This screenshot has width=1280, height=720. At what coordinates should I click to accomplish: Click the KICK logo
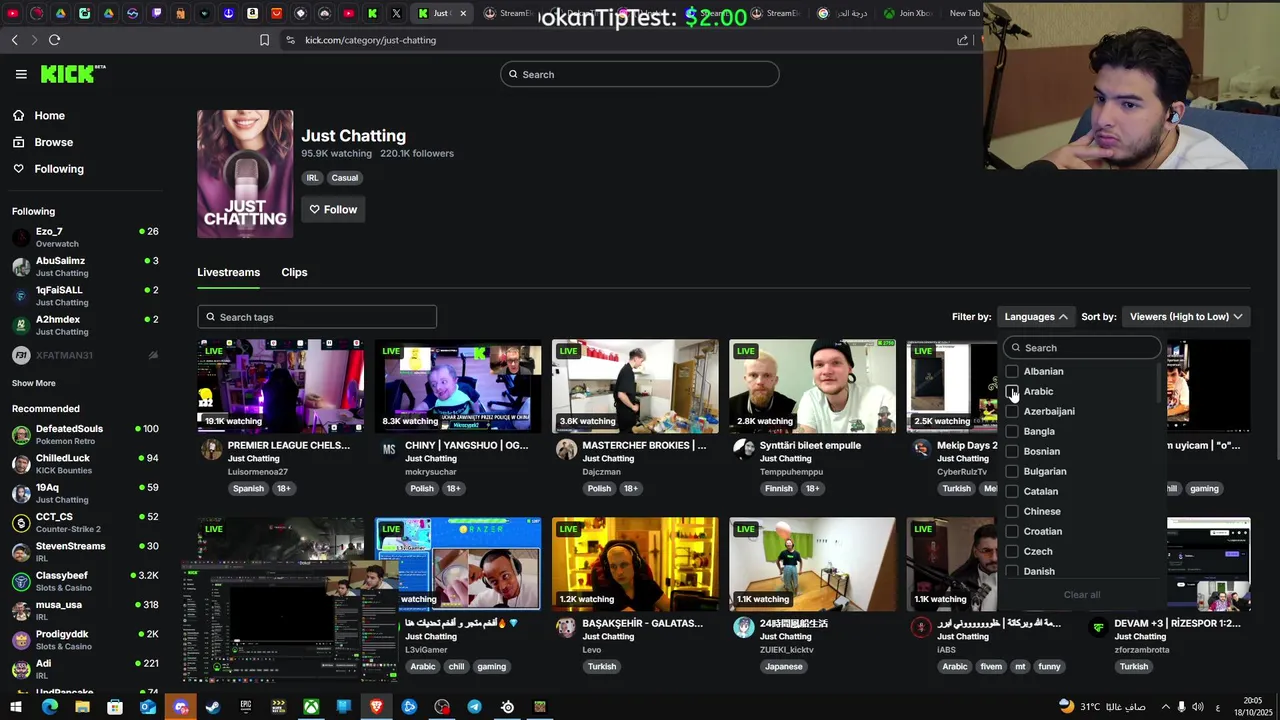(72, 74)
